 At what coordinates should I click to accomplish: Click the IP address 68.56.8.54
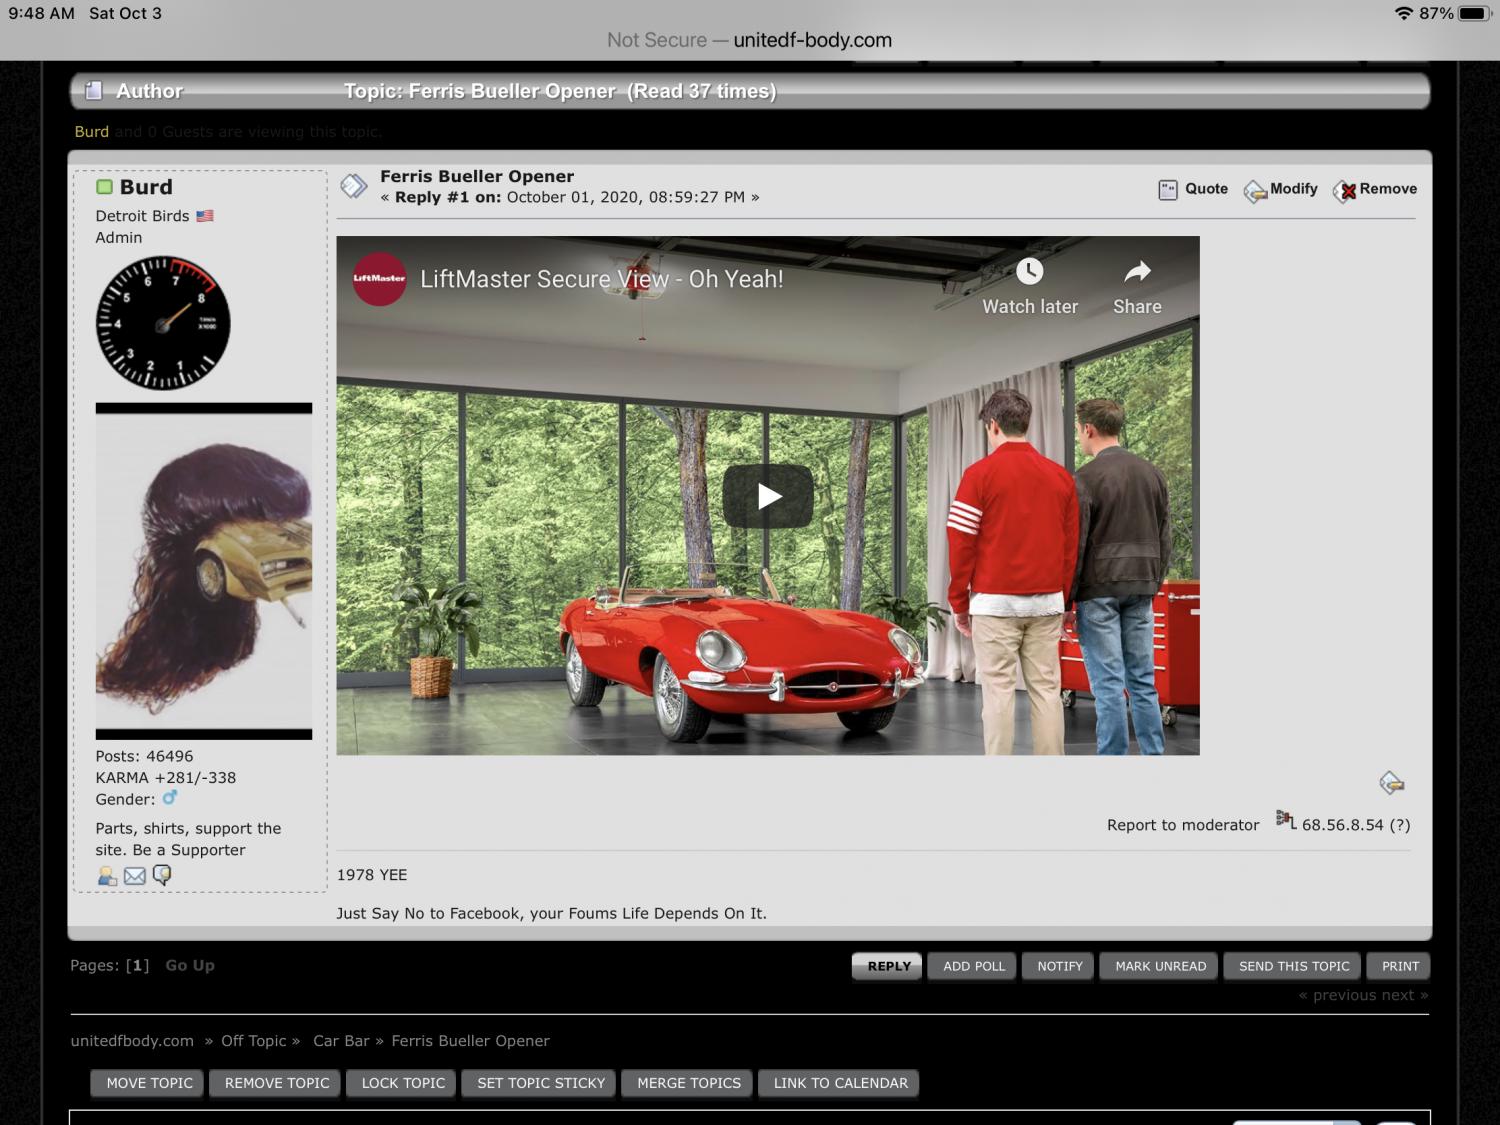pos(1342,825)
